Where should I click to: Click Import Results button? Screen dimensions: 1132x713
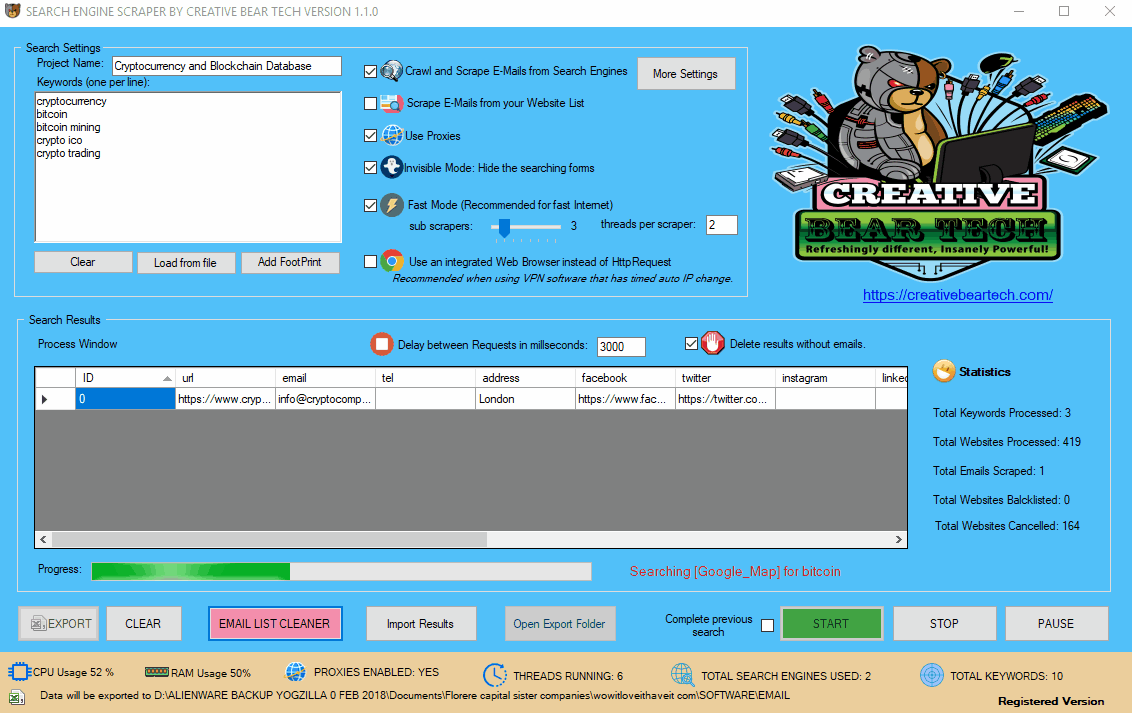(x=421, y=624)
